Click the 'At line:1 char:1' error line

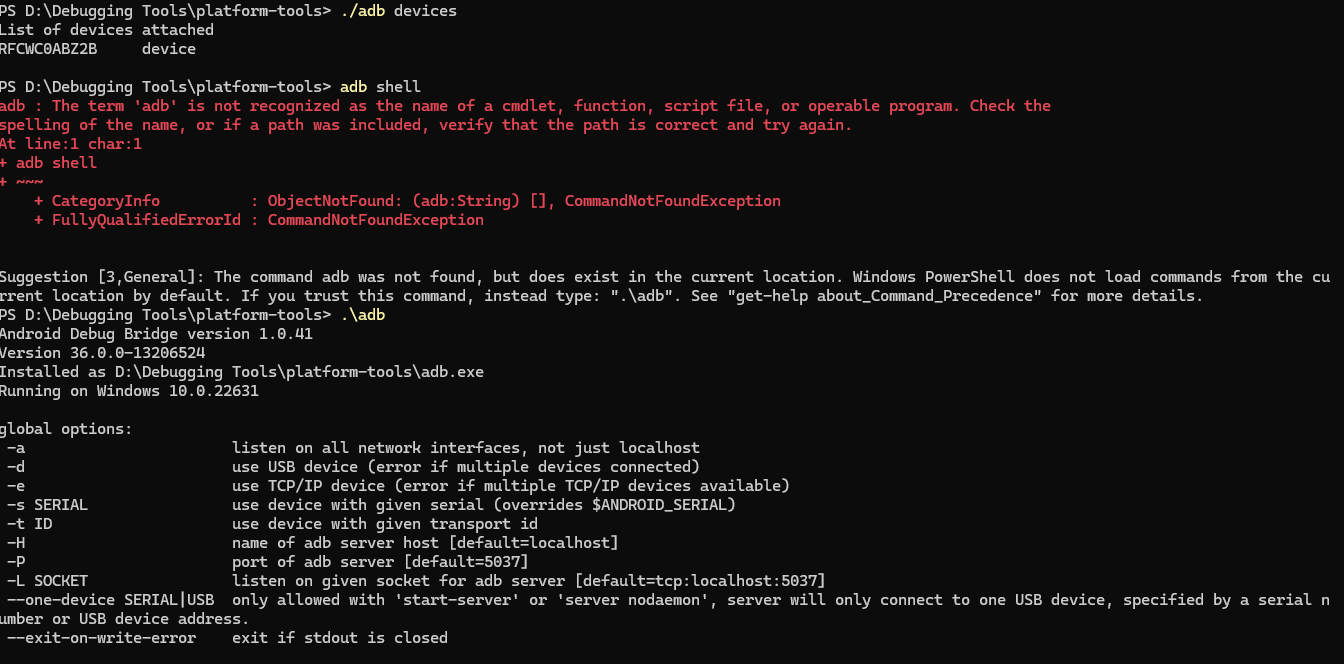(71, 144)
